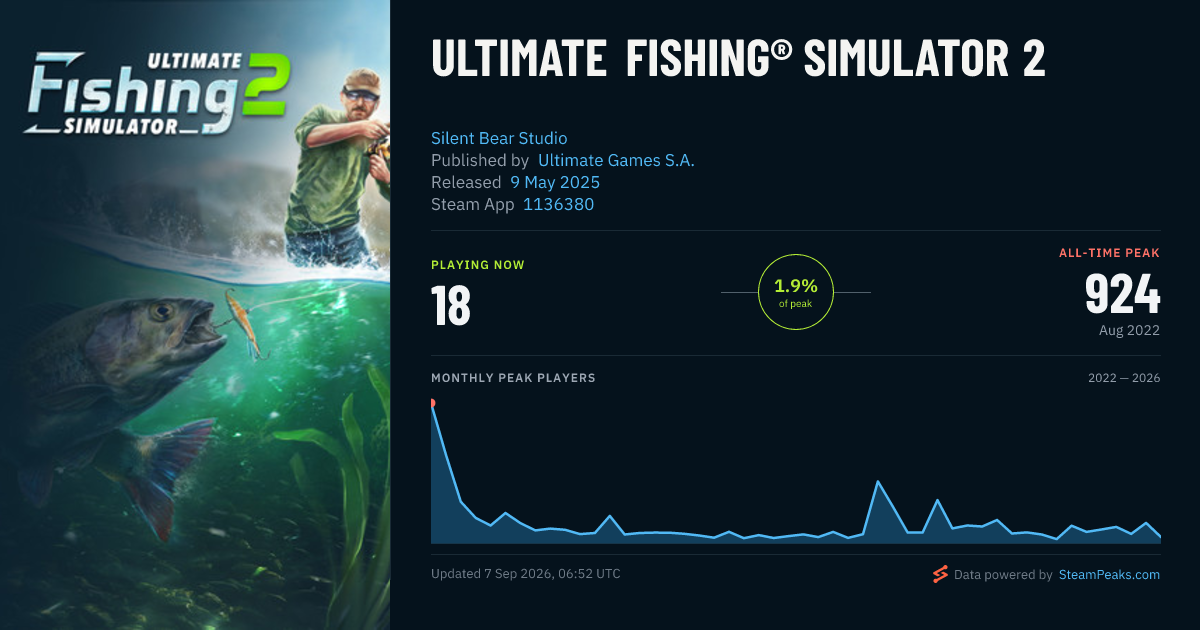
Task: Open the Ultimate Games S.A. publisher link
Action: point(616,160)
